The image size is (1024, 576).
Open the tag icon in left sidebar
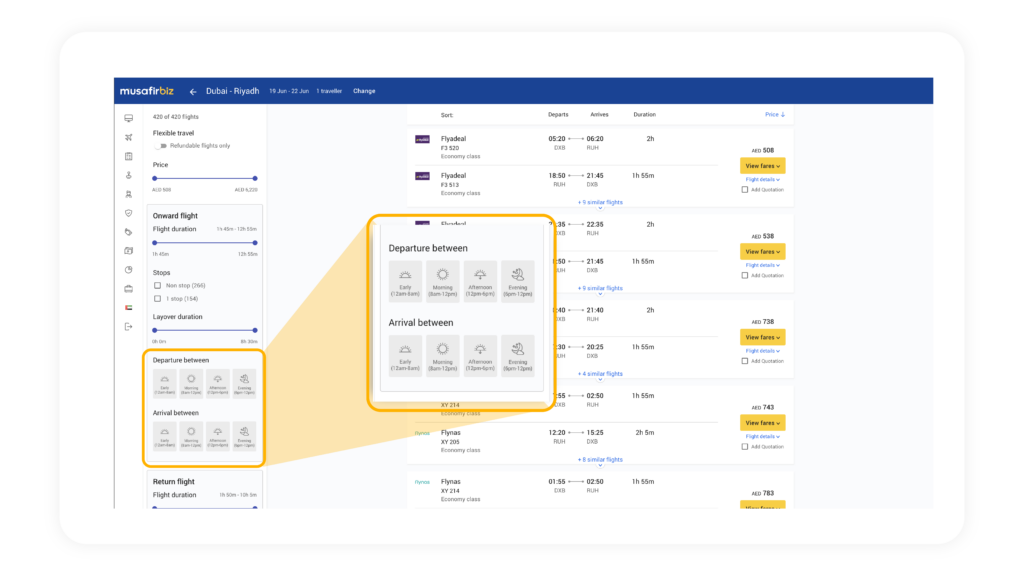point(129,232)
